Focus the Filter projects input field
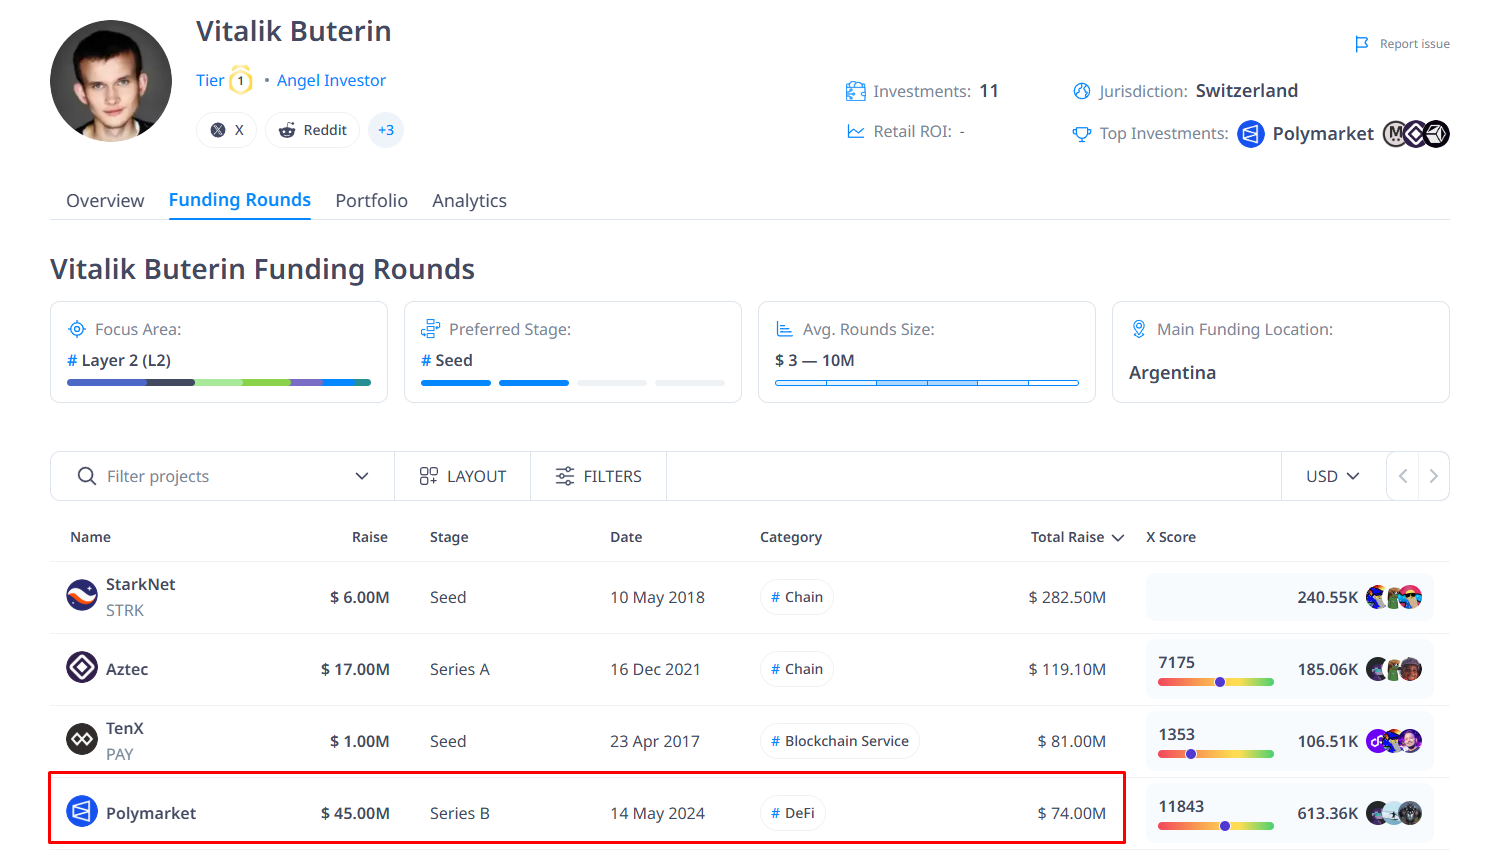Screen dimensions: 1505x853 tap(222, 476)
